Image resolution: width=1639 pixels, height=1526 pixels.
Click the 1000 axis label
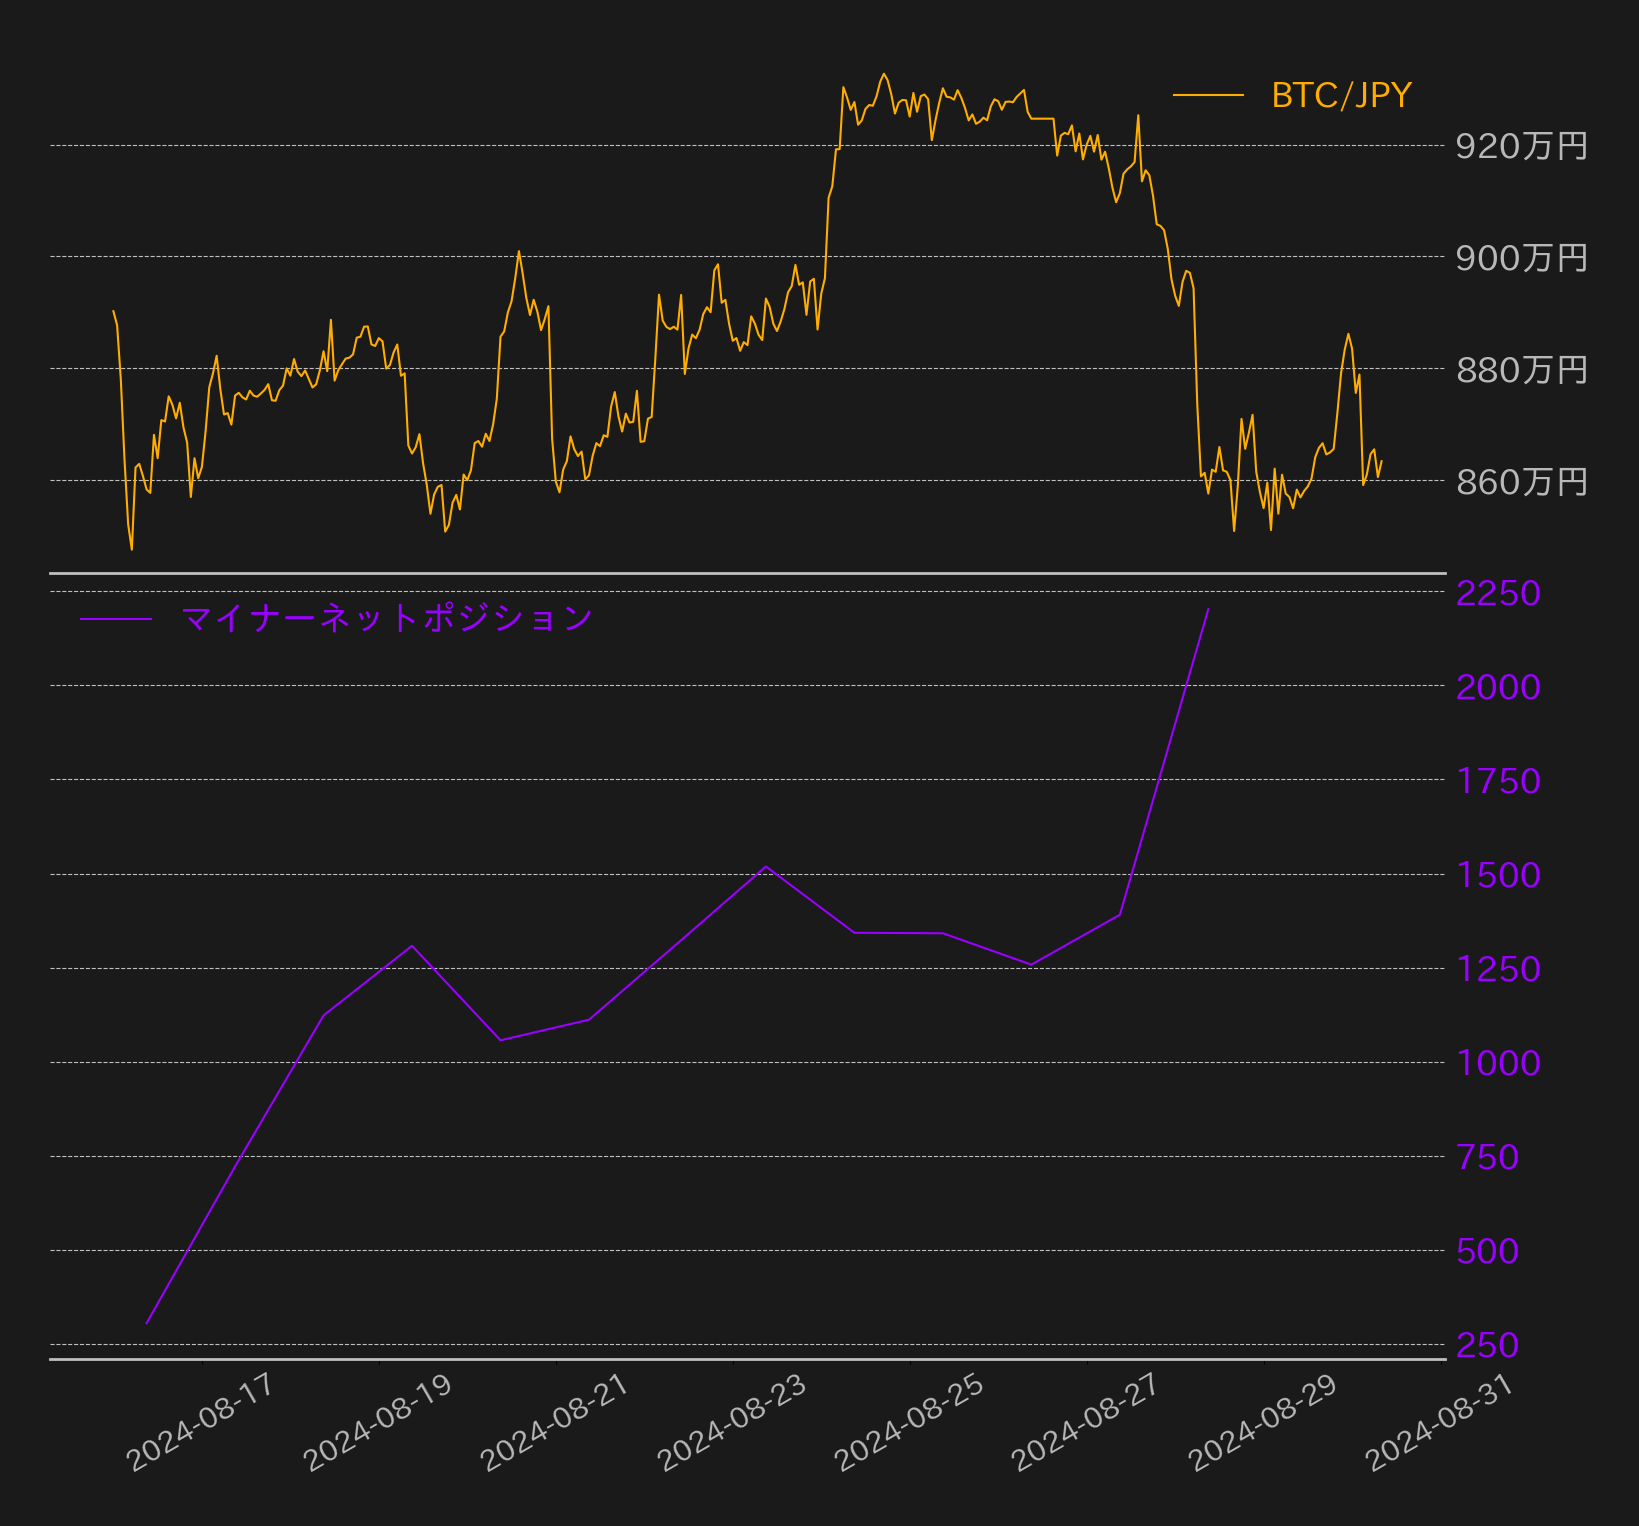[x=1498, y=1062]
